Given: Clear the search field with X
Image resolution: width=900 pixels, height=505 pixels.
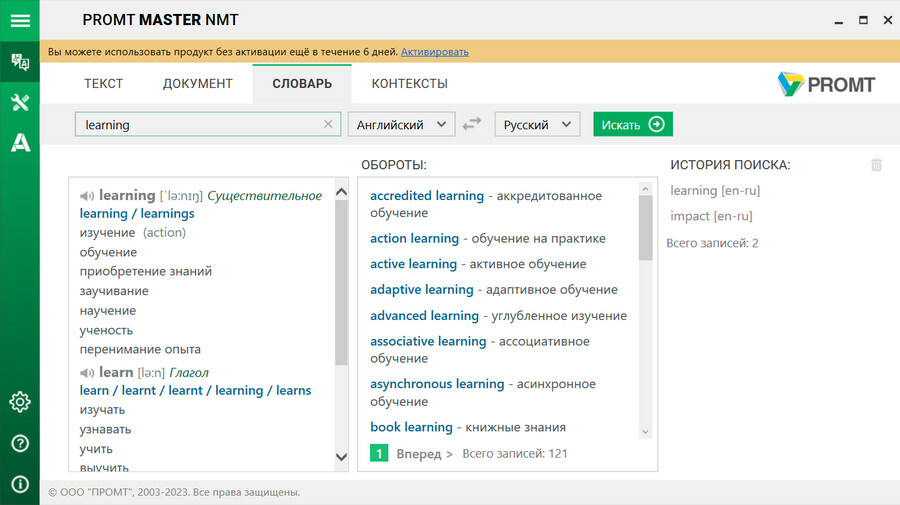Looking at the screenshot, I should pyautogui.click(x=328, y=124).
